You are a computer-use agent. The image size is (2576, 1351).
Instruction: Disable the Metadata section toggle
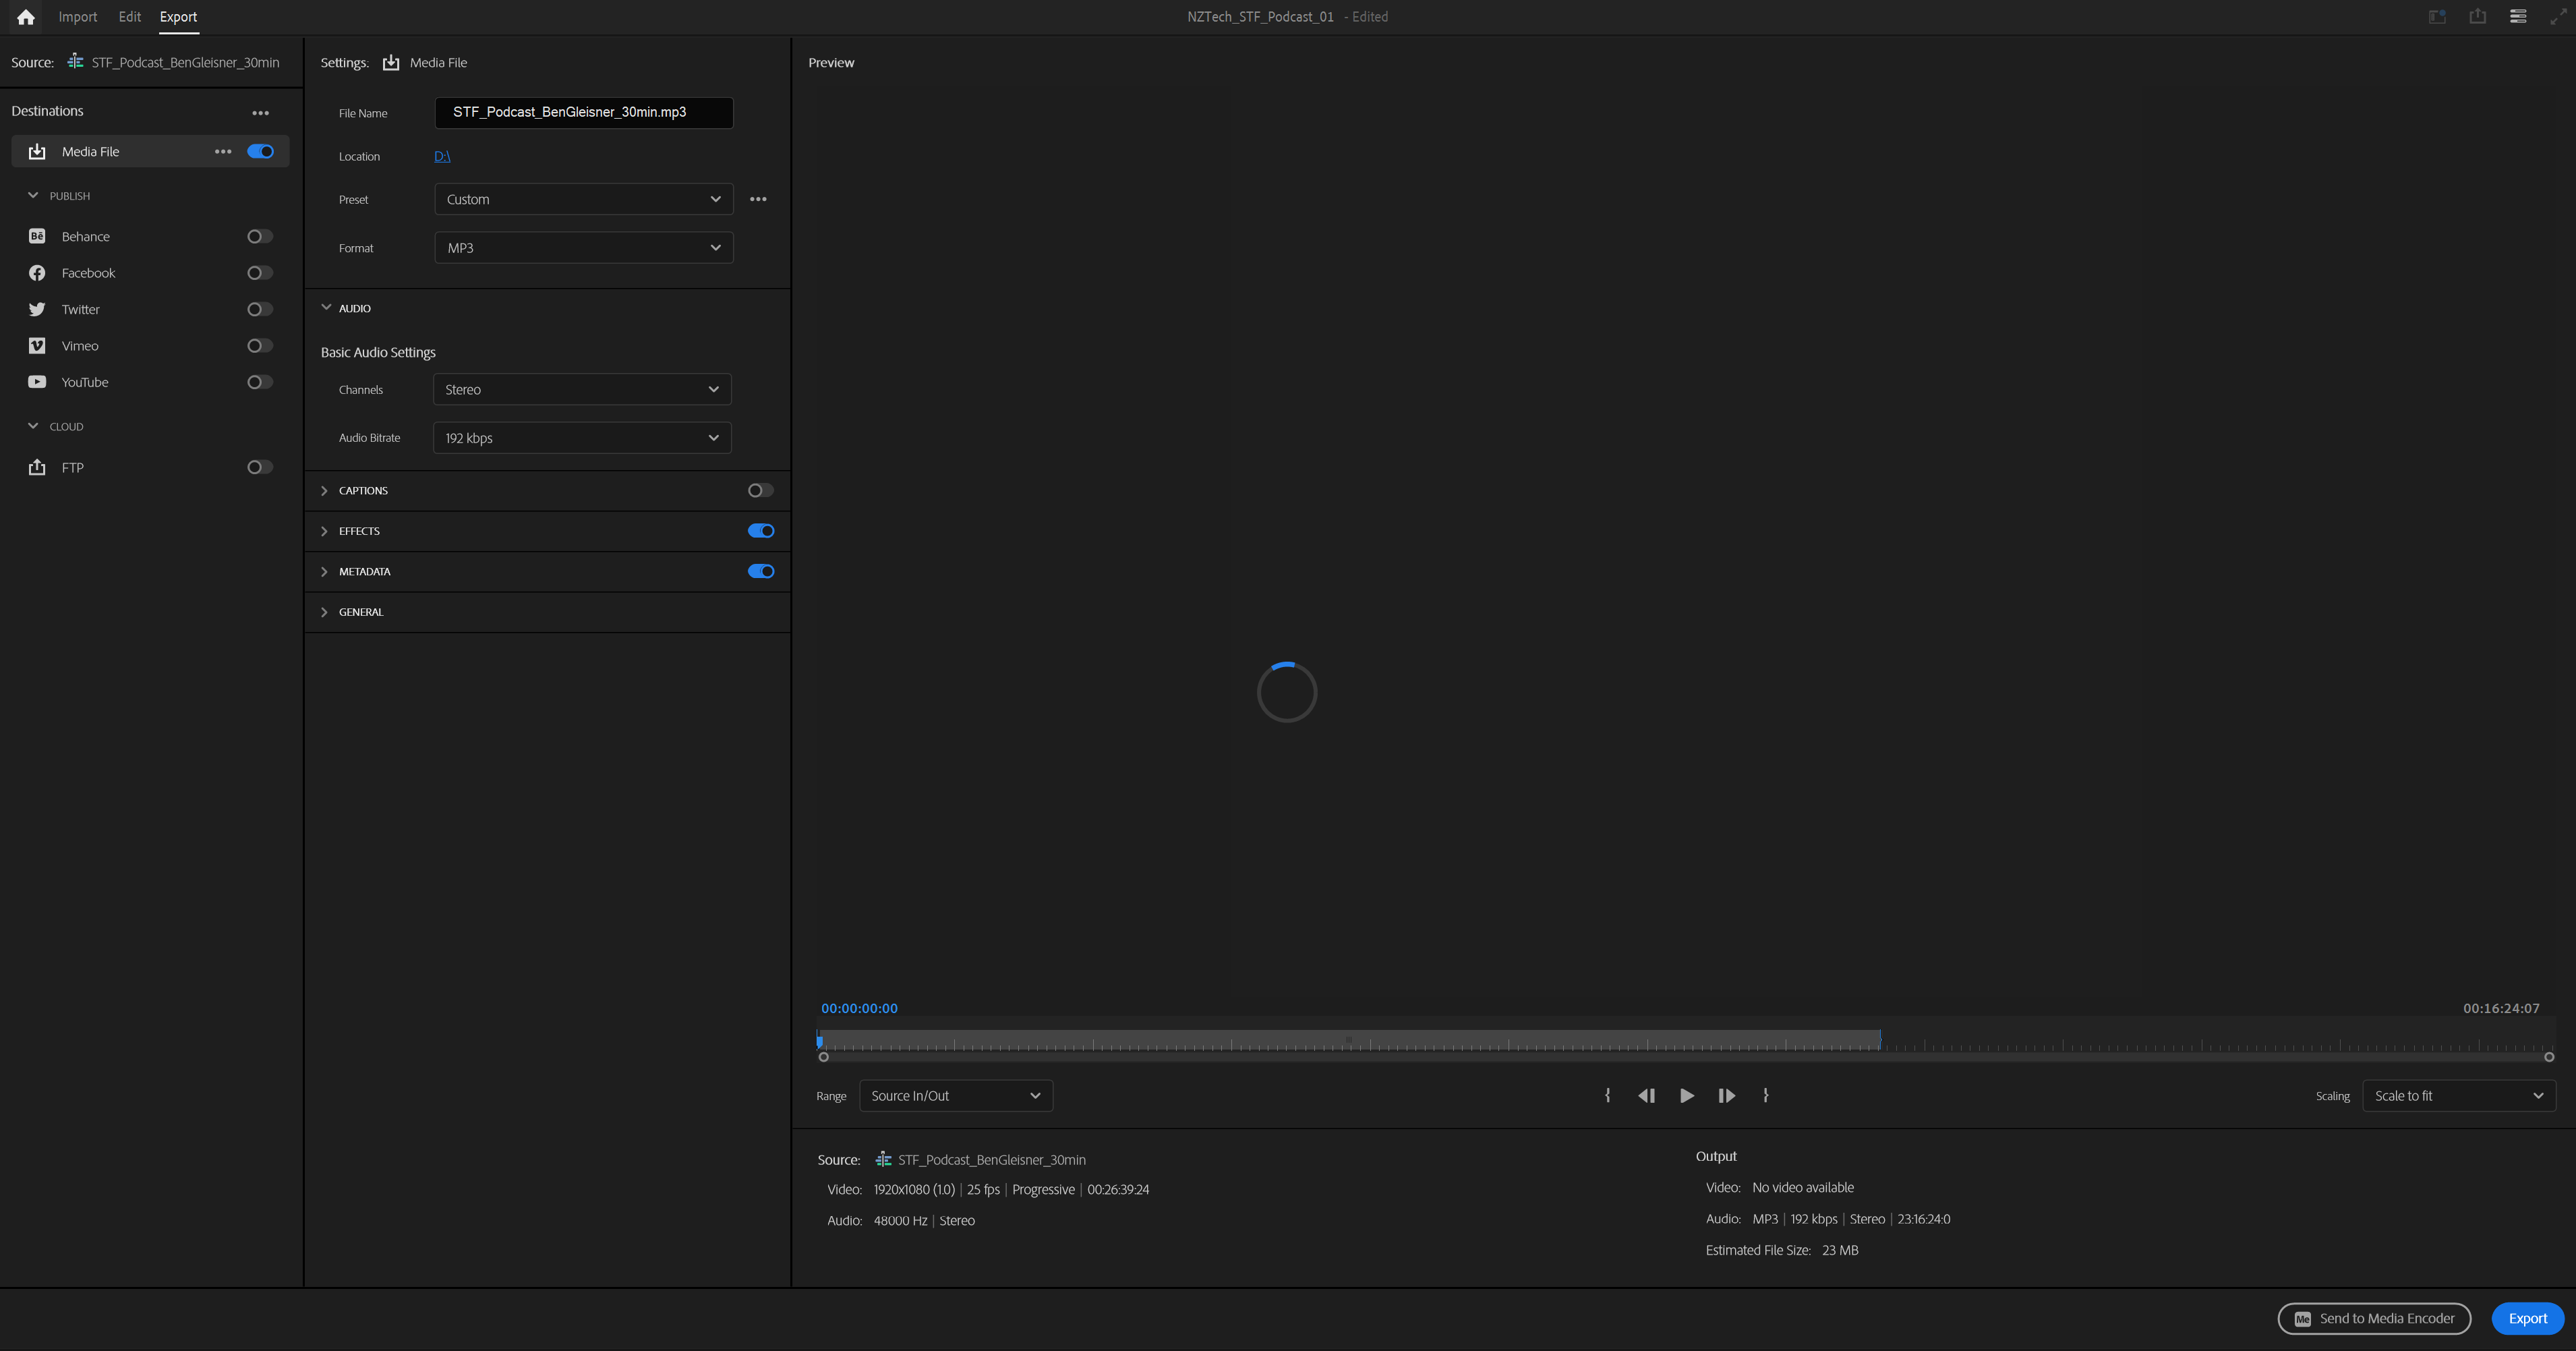click(760, 571)
